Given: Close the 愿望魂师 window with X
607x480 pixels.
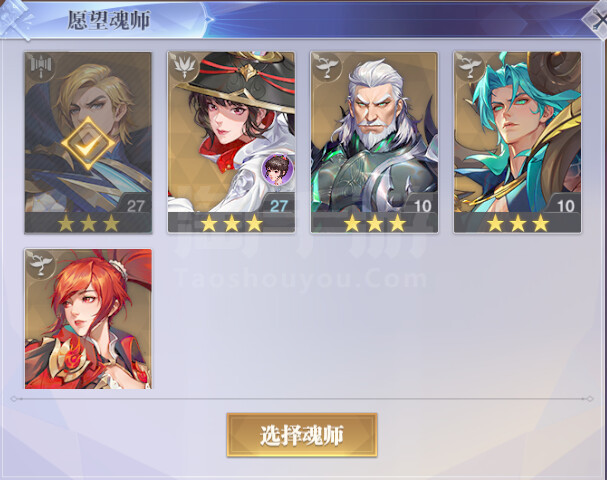Looking at the screenshot, I should 597,20.
